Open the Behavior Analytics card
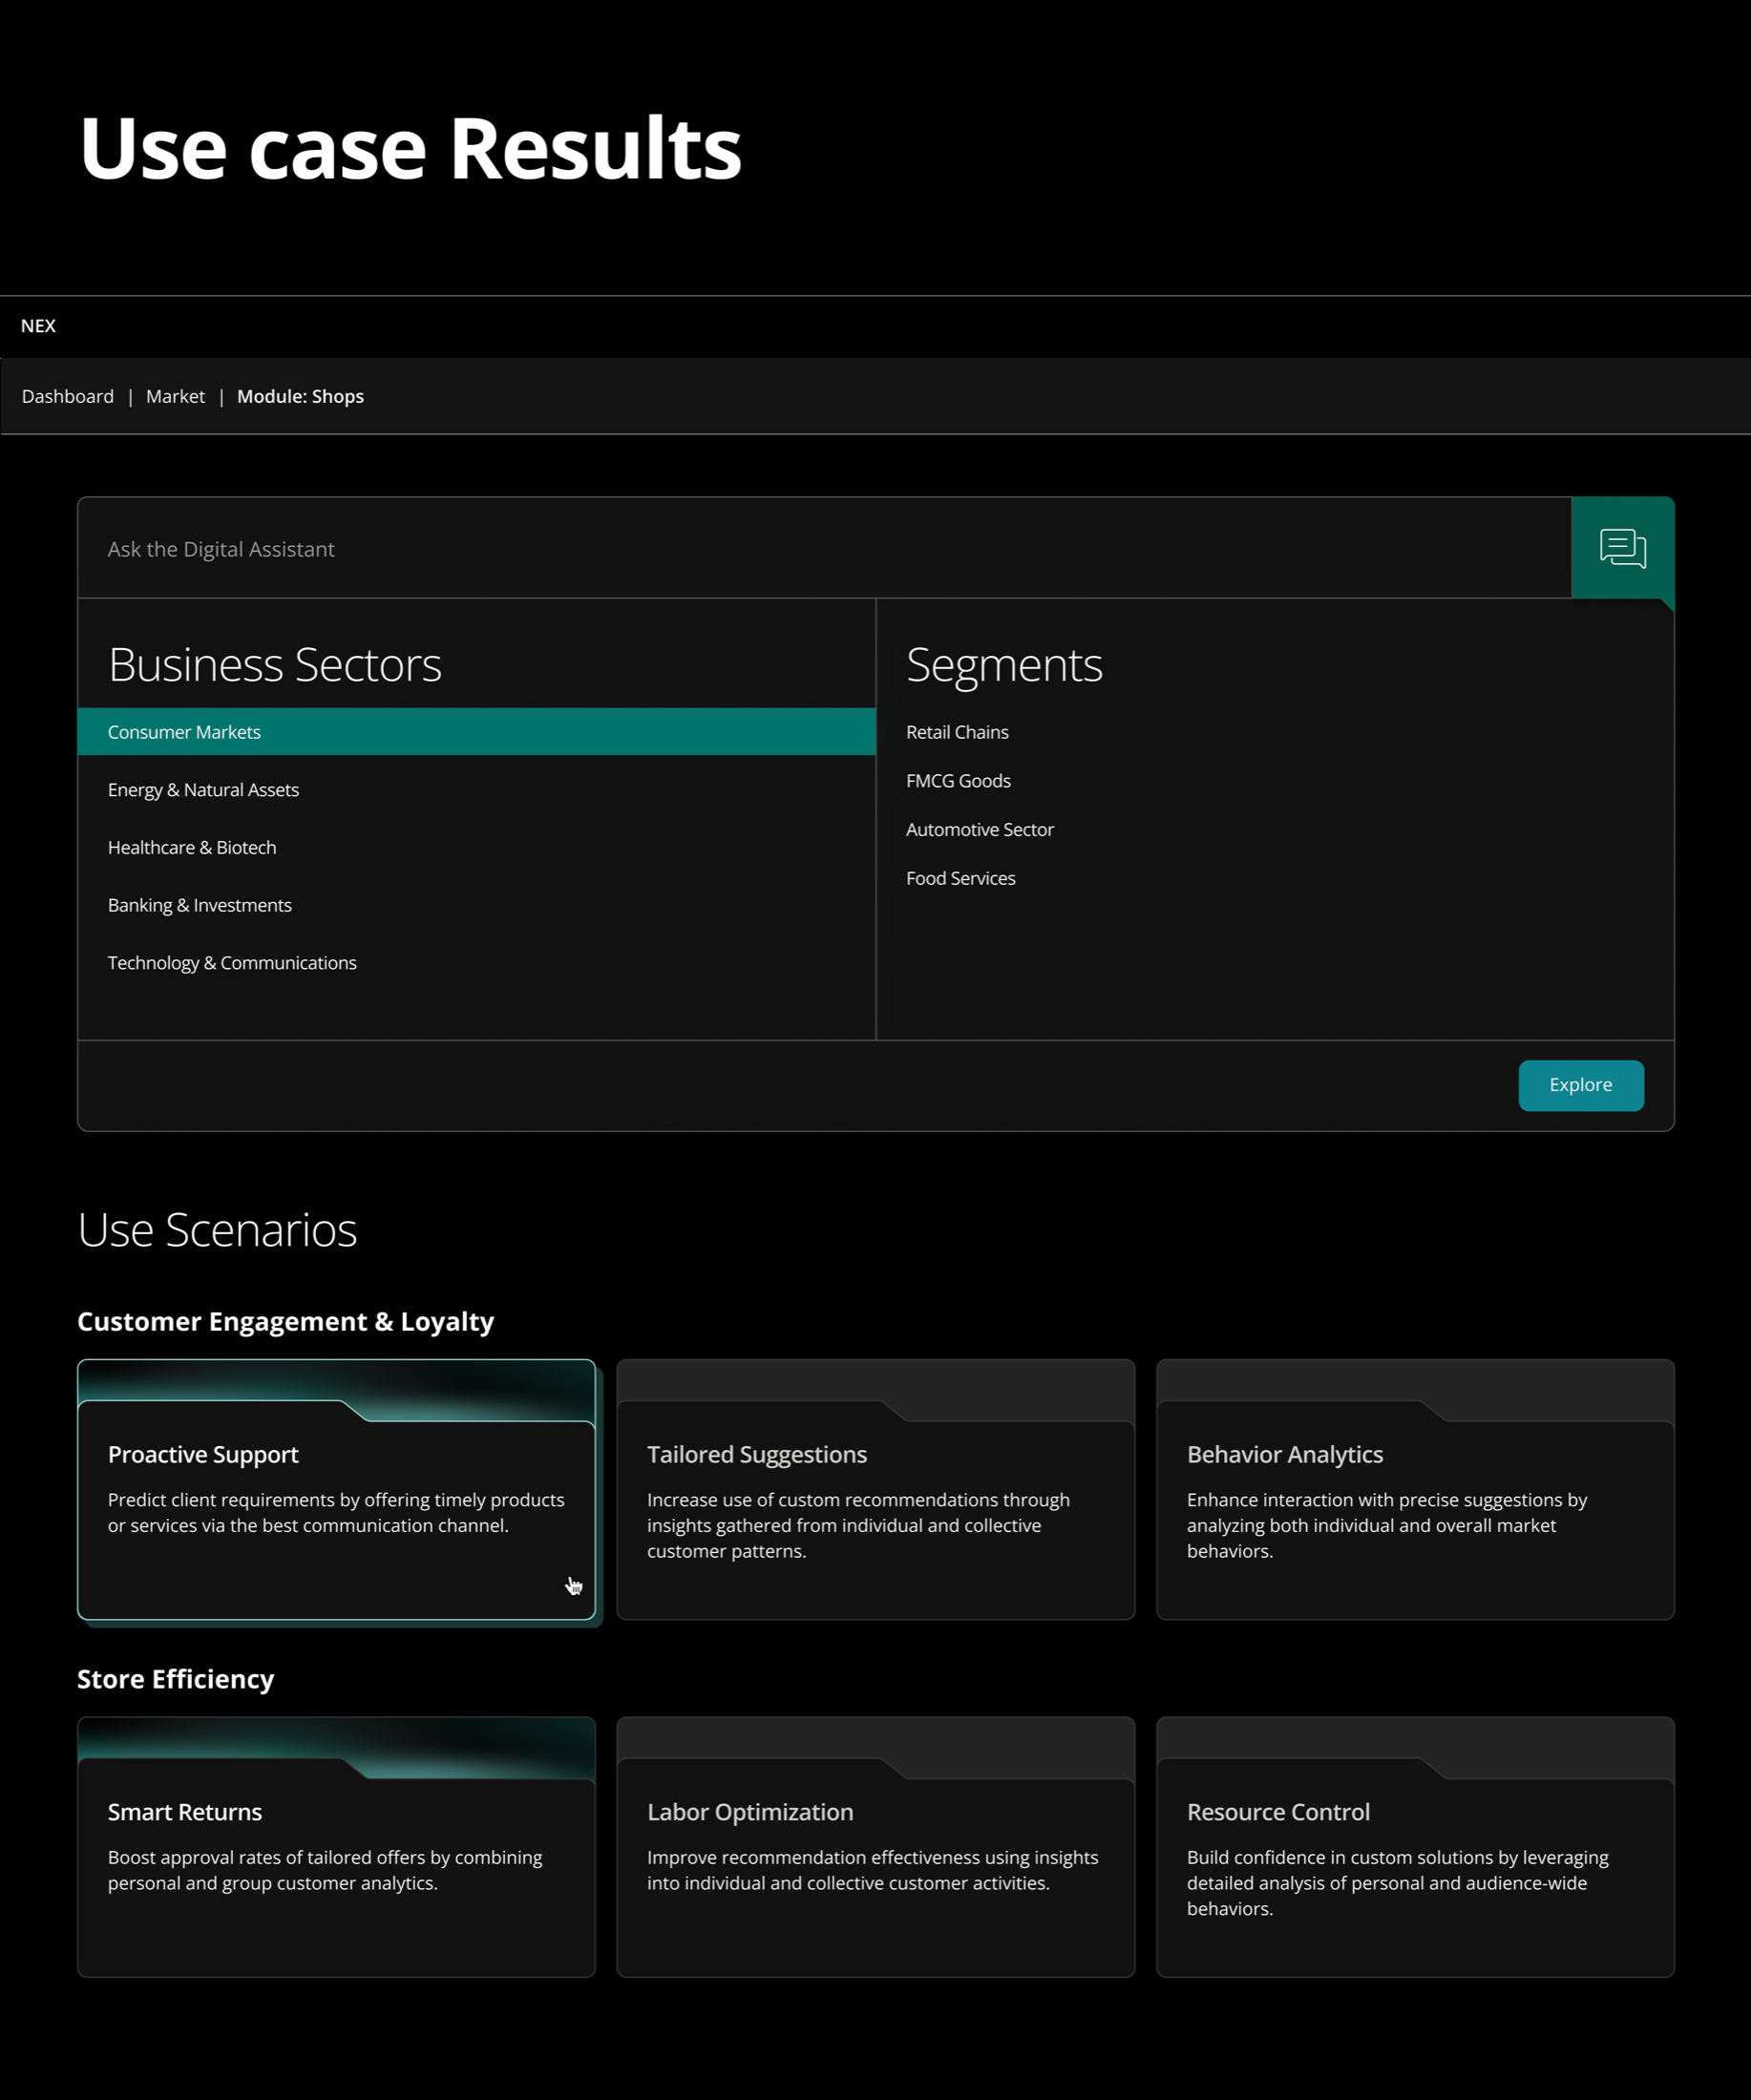 pos(1415,1489)
